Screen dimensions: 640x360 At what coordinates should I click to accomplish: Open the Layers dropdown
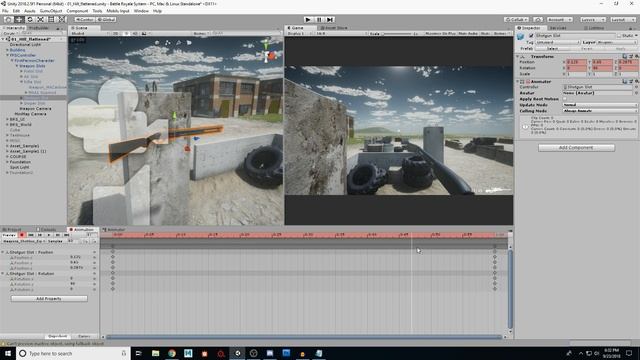tap(592, 20)
